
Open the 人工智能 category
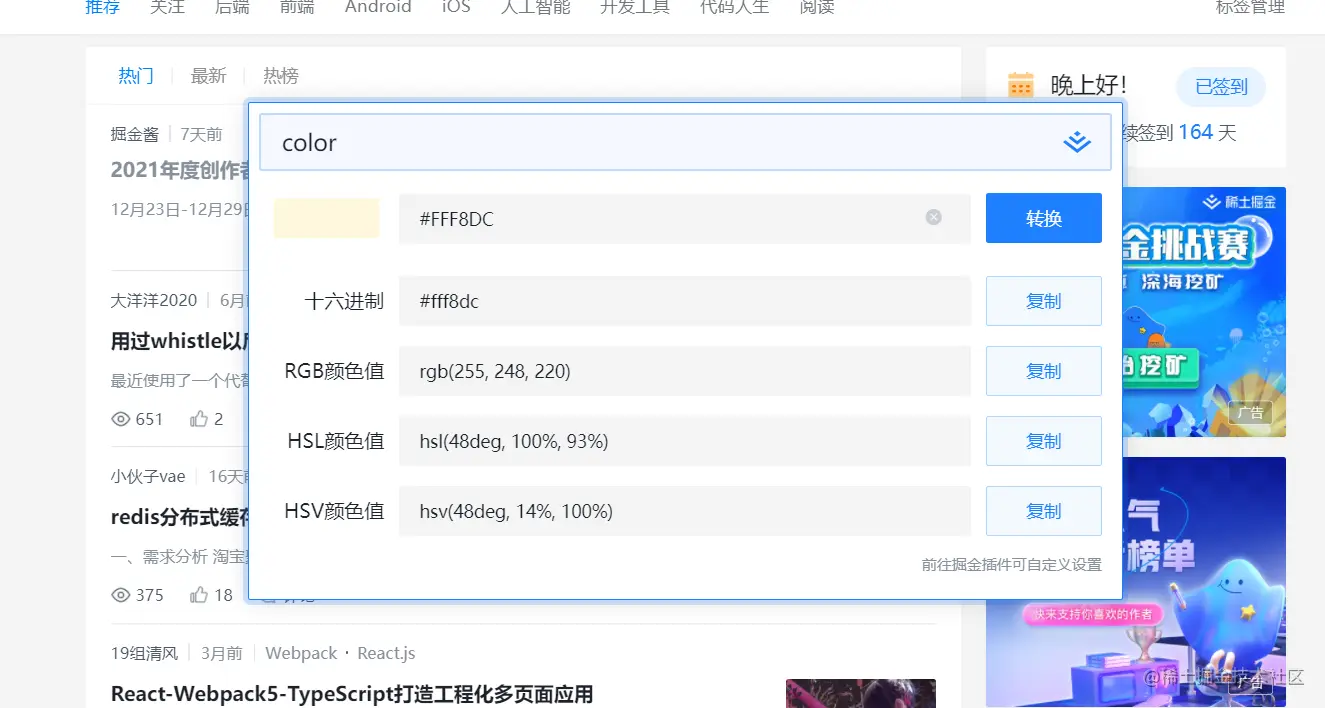(x=535, y=7)
